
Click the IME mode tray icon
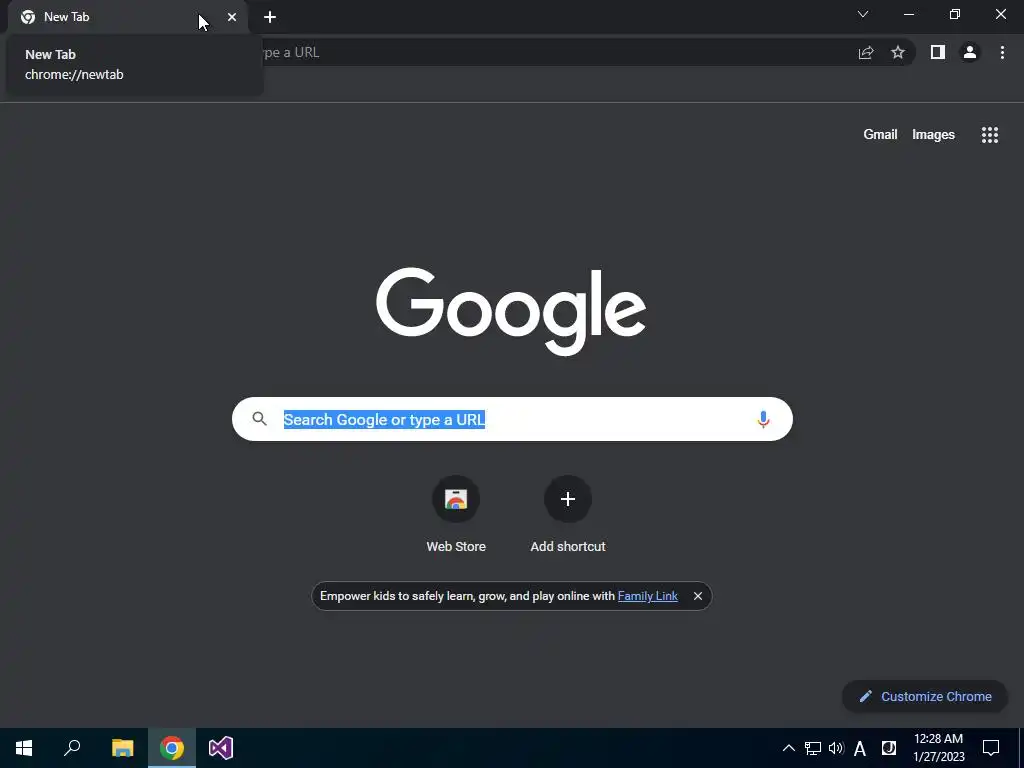point(889,748)
